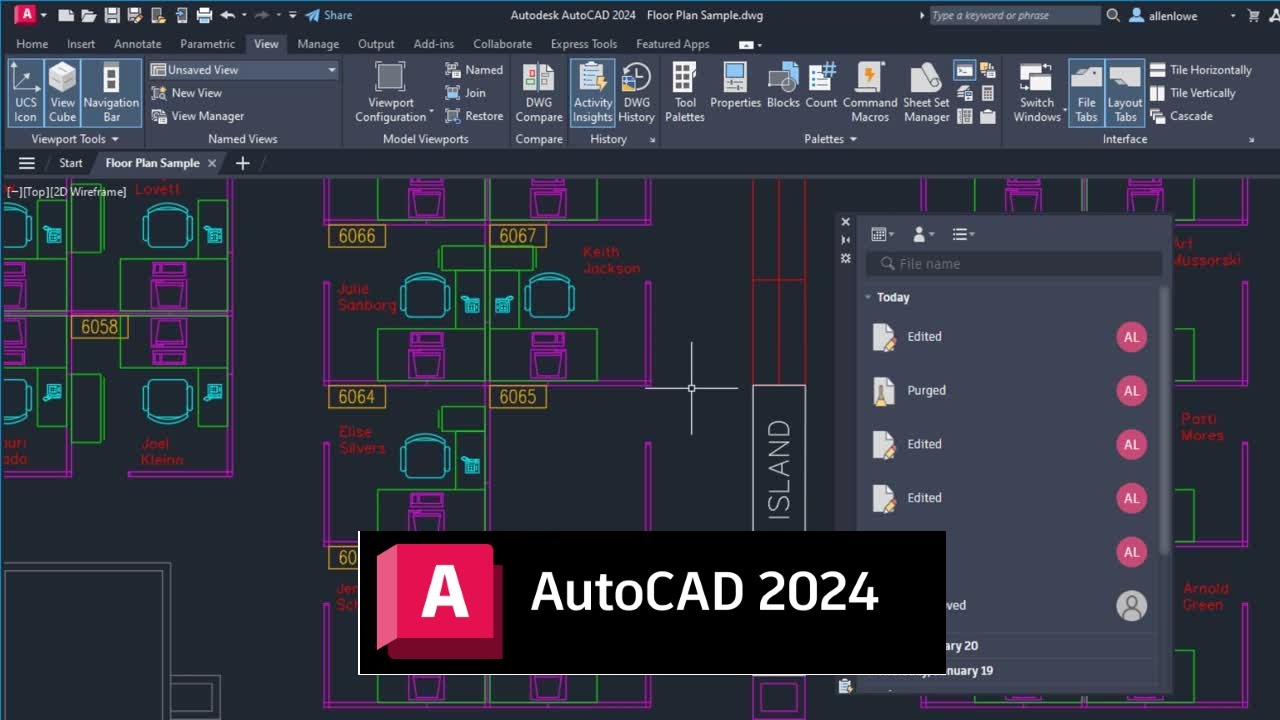Undo the last action with the arrow icon
The width and height of the screenshot is (1280, 720).
click(227, 15)
